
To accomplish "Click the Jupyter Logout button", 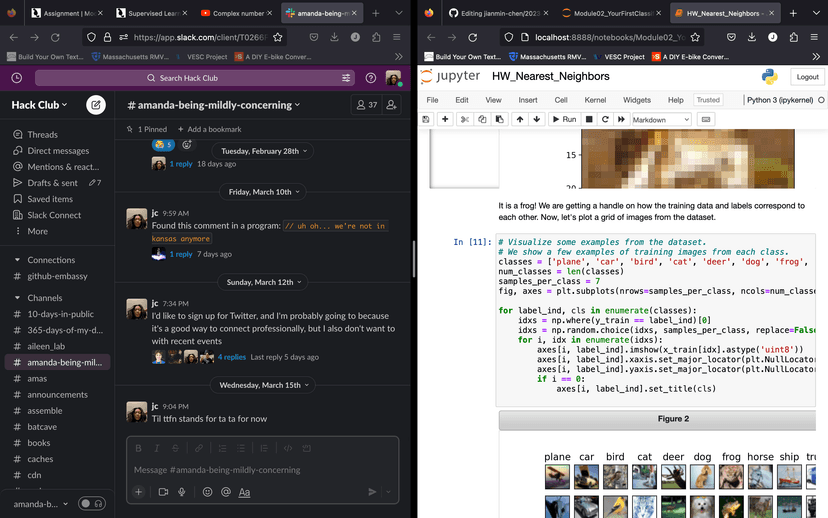I will [x=806, y=77].
